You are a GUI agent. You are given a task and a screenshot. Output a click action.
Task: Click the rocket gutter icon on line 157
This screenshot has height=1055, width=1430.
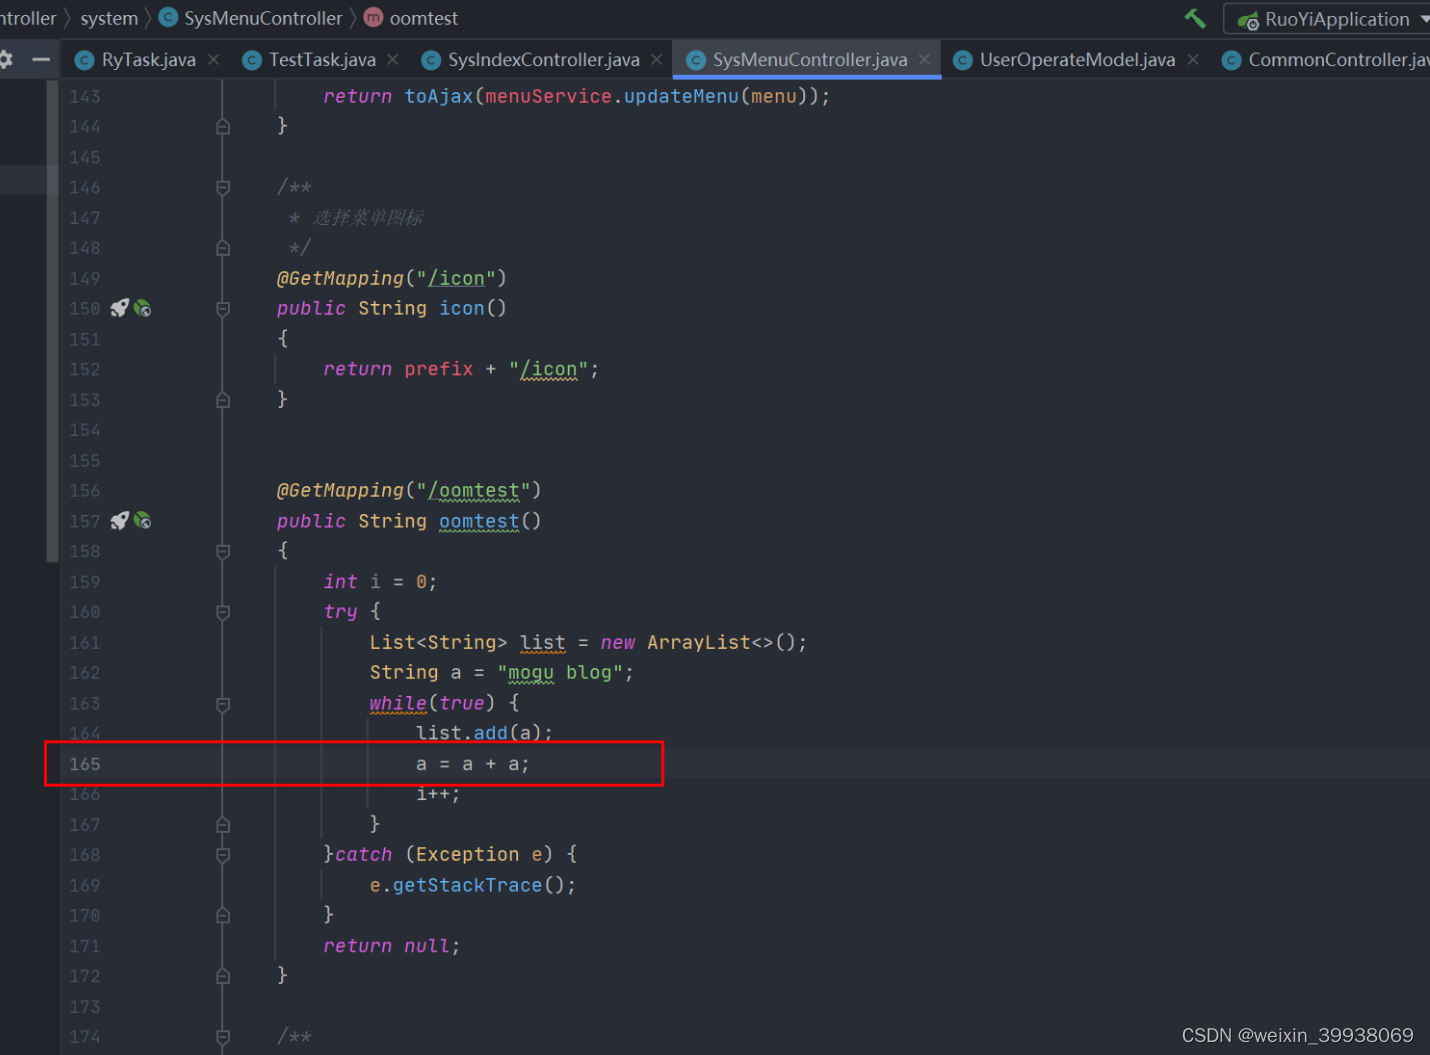[120, 520]
